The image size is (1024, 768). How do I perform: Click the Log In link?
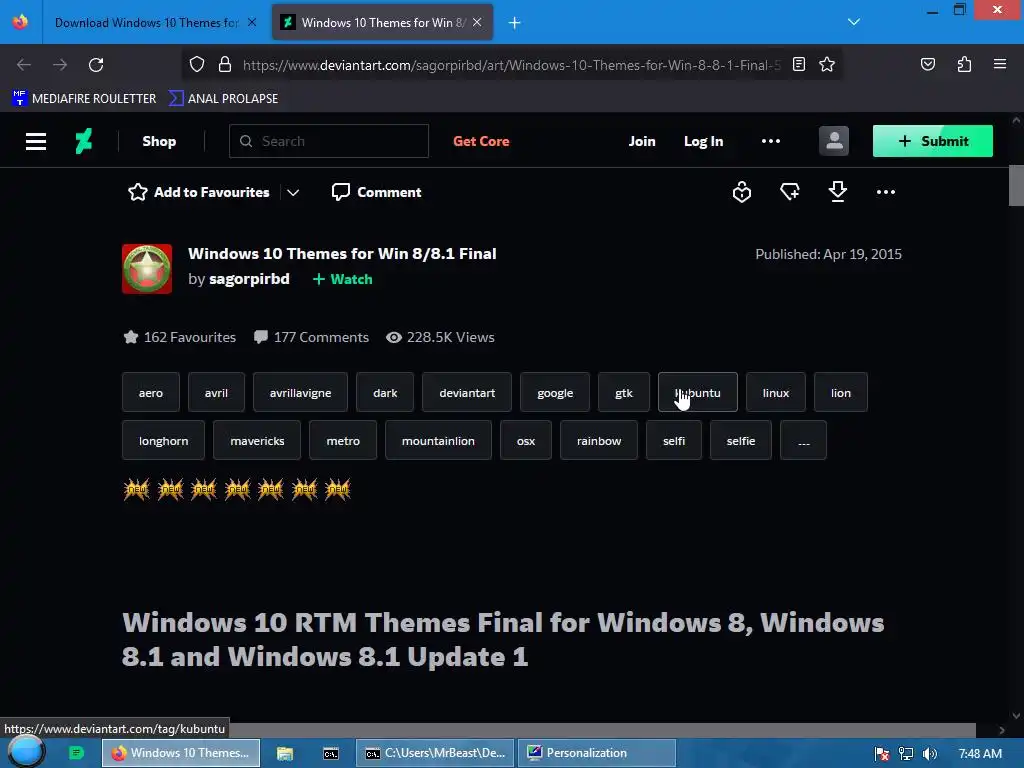coord(703,141)
